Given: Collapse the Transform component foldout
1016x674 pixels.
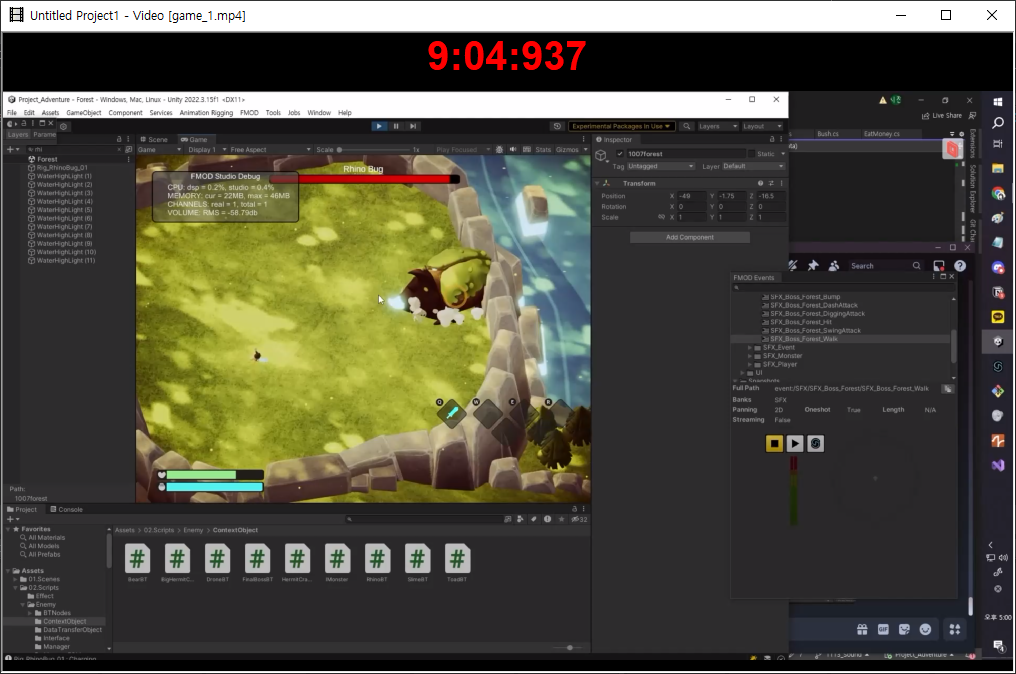Looking at the screenshot, I should tap(597, 183).
